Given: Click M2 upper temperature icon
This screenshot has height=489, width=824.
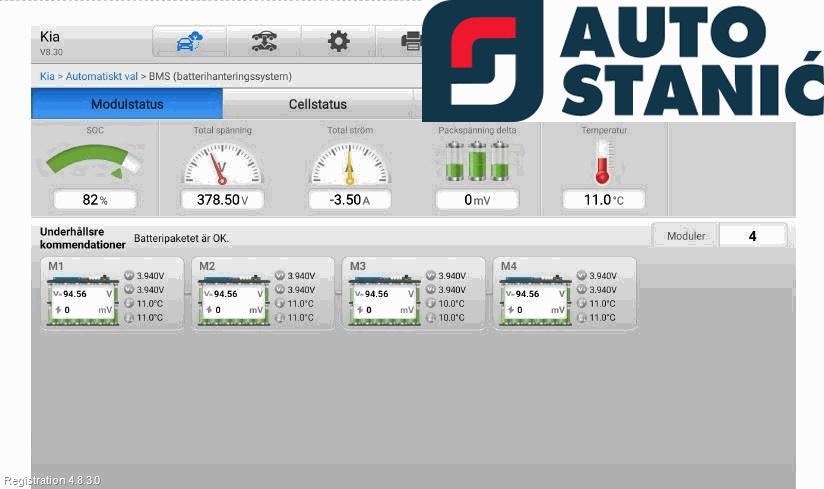Looking at the screenshot, I should [280, 303].
